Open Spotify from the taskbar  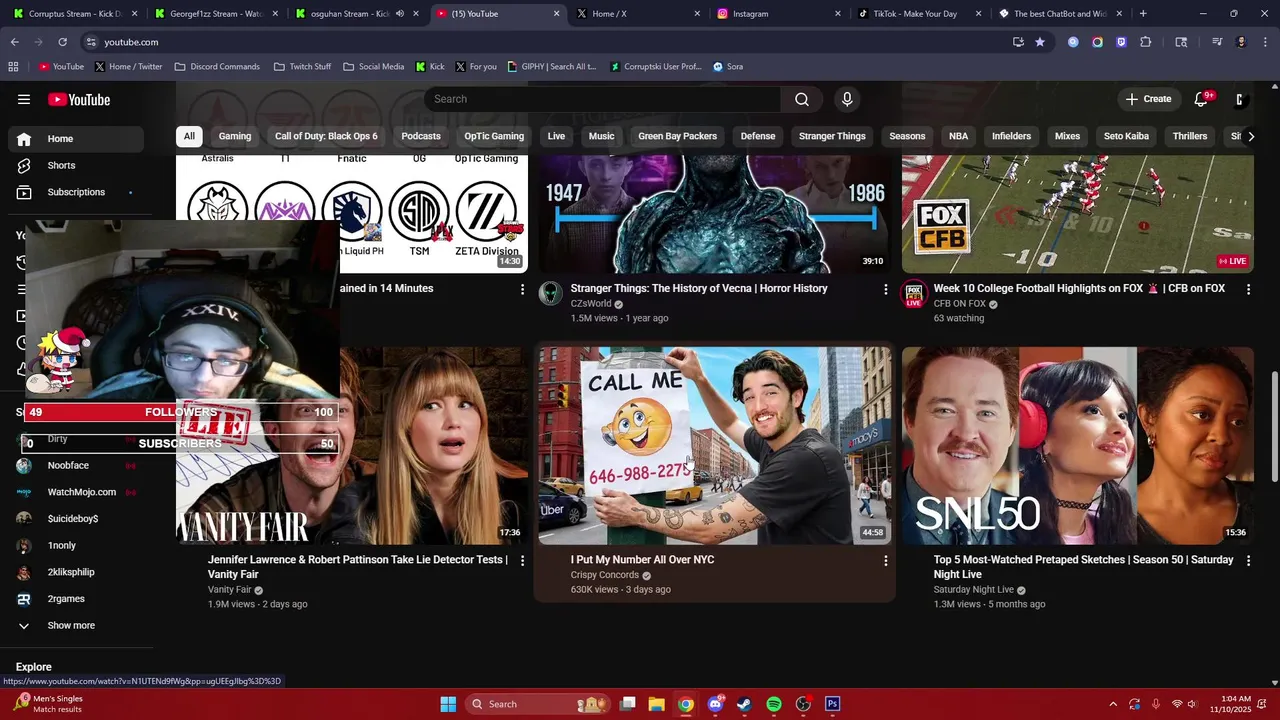[773, 704]
